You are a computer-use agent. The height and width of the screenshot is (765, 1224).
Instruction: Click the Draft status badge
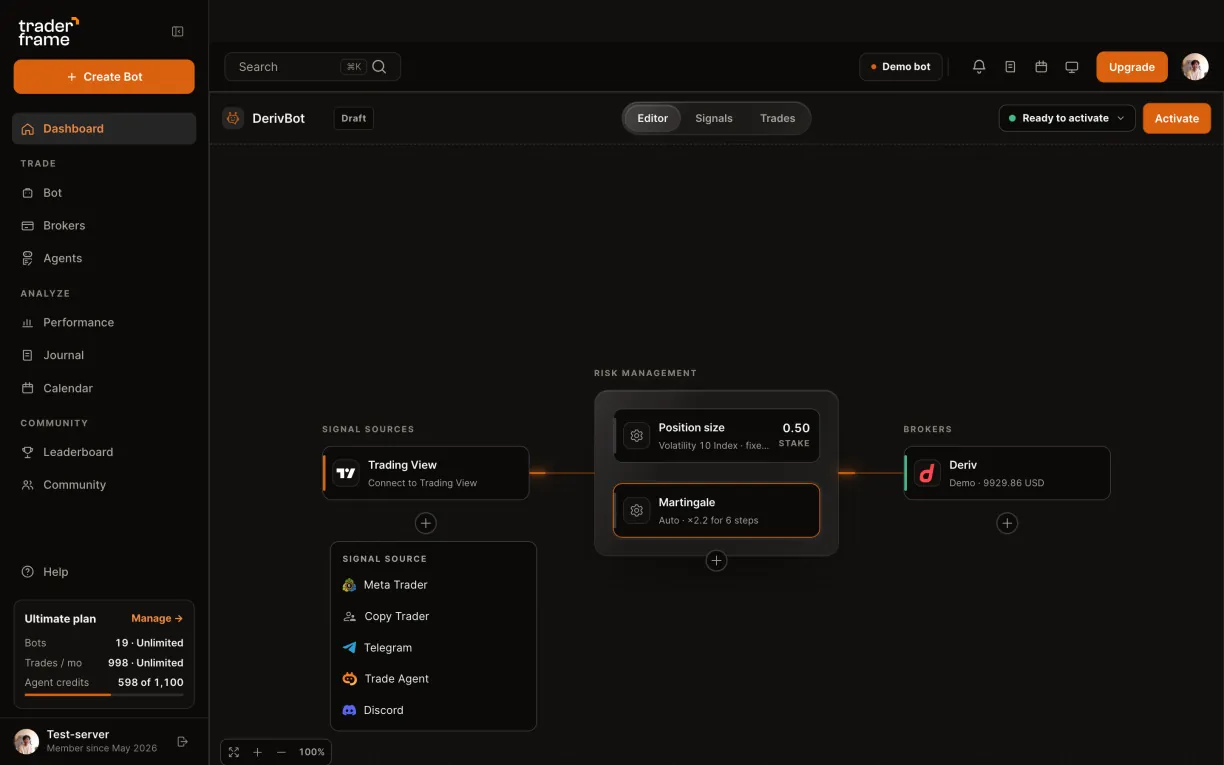pyautogui.click(x=354, y=118)
